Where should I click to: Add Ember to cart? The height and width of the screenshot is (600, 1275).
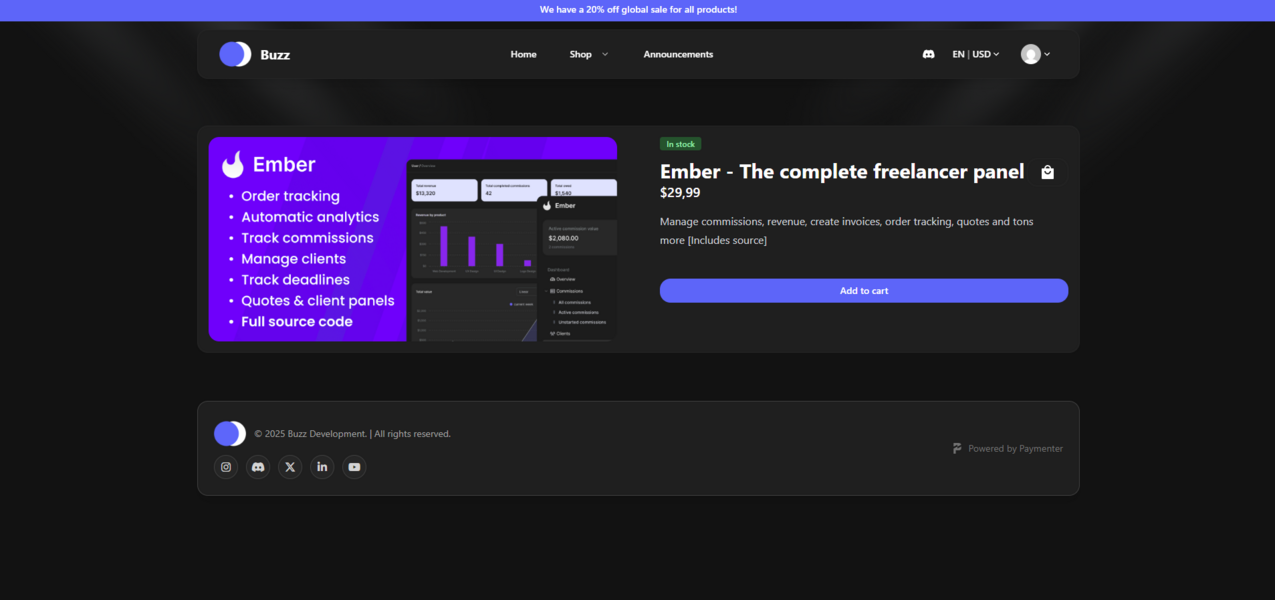point(864,291)
